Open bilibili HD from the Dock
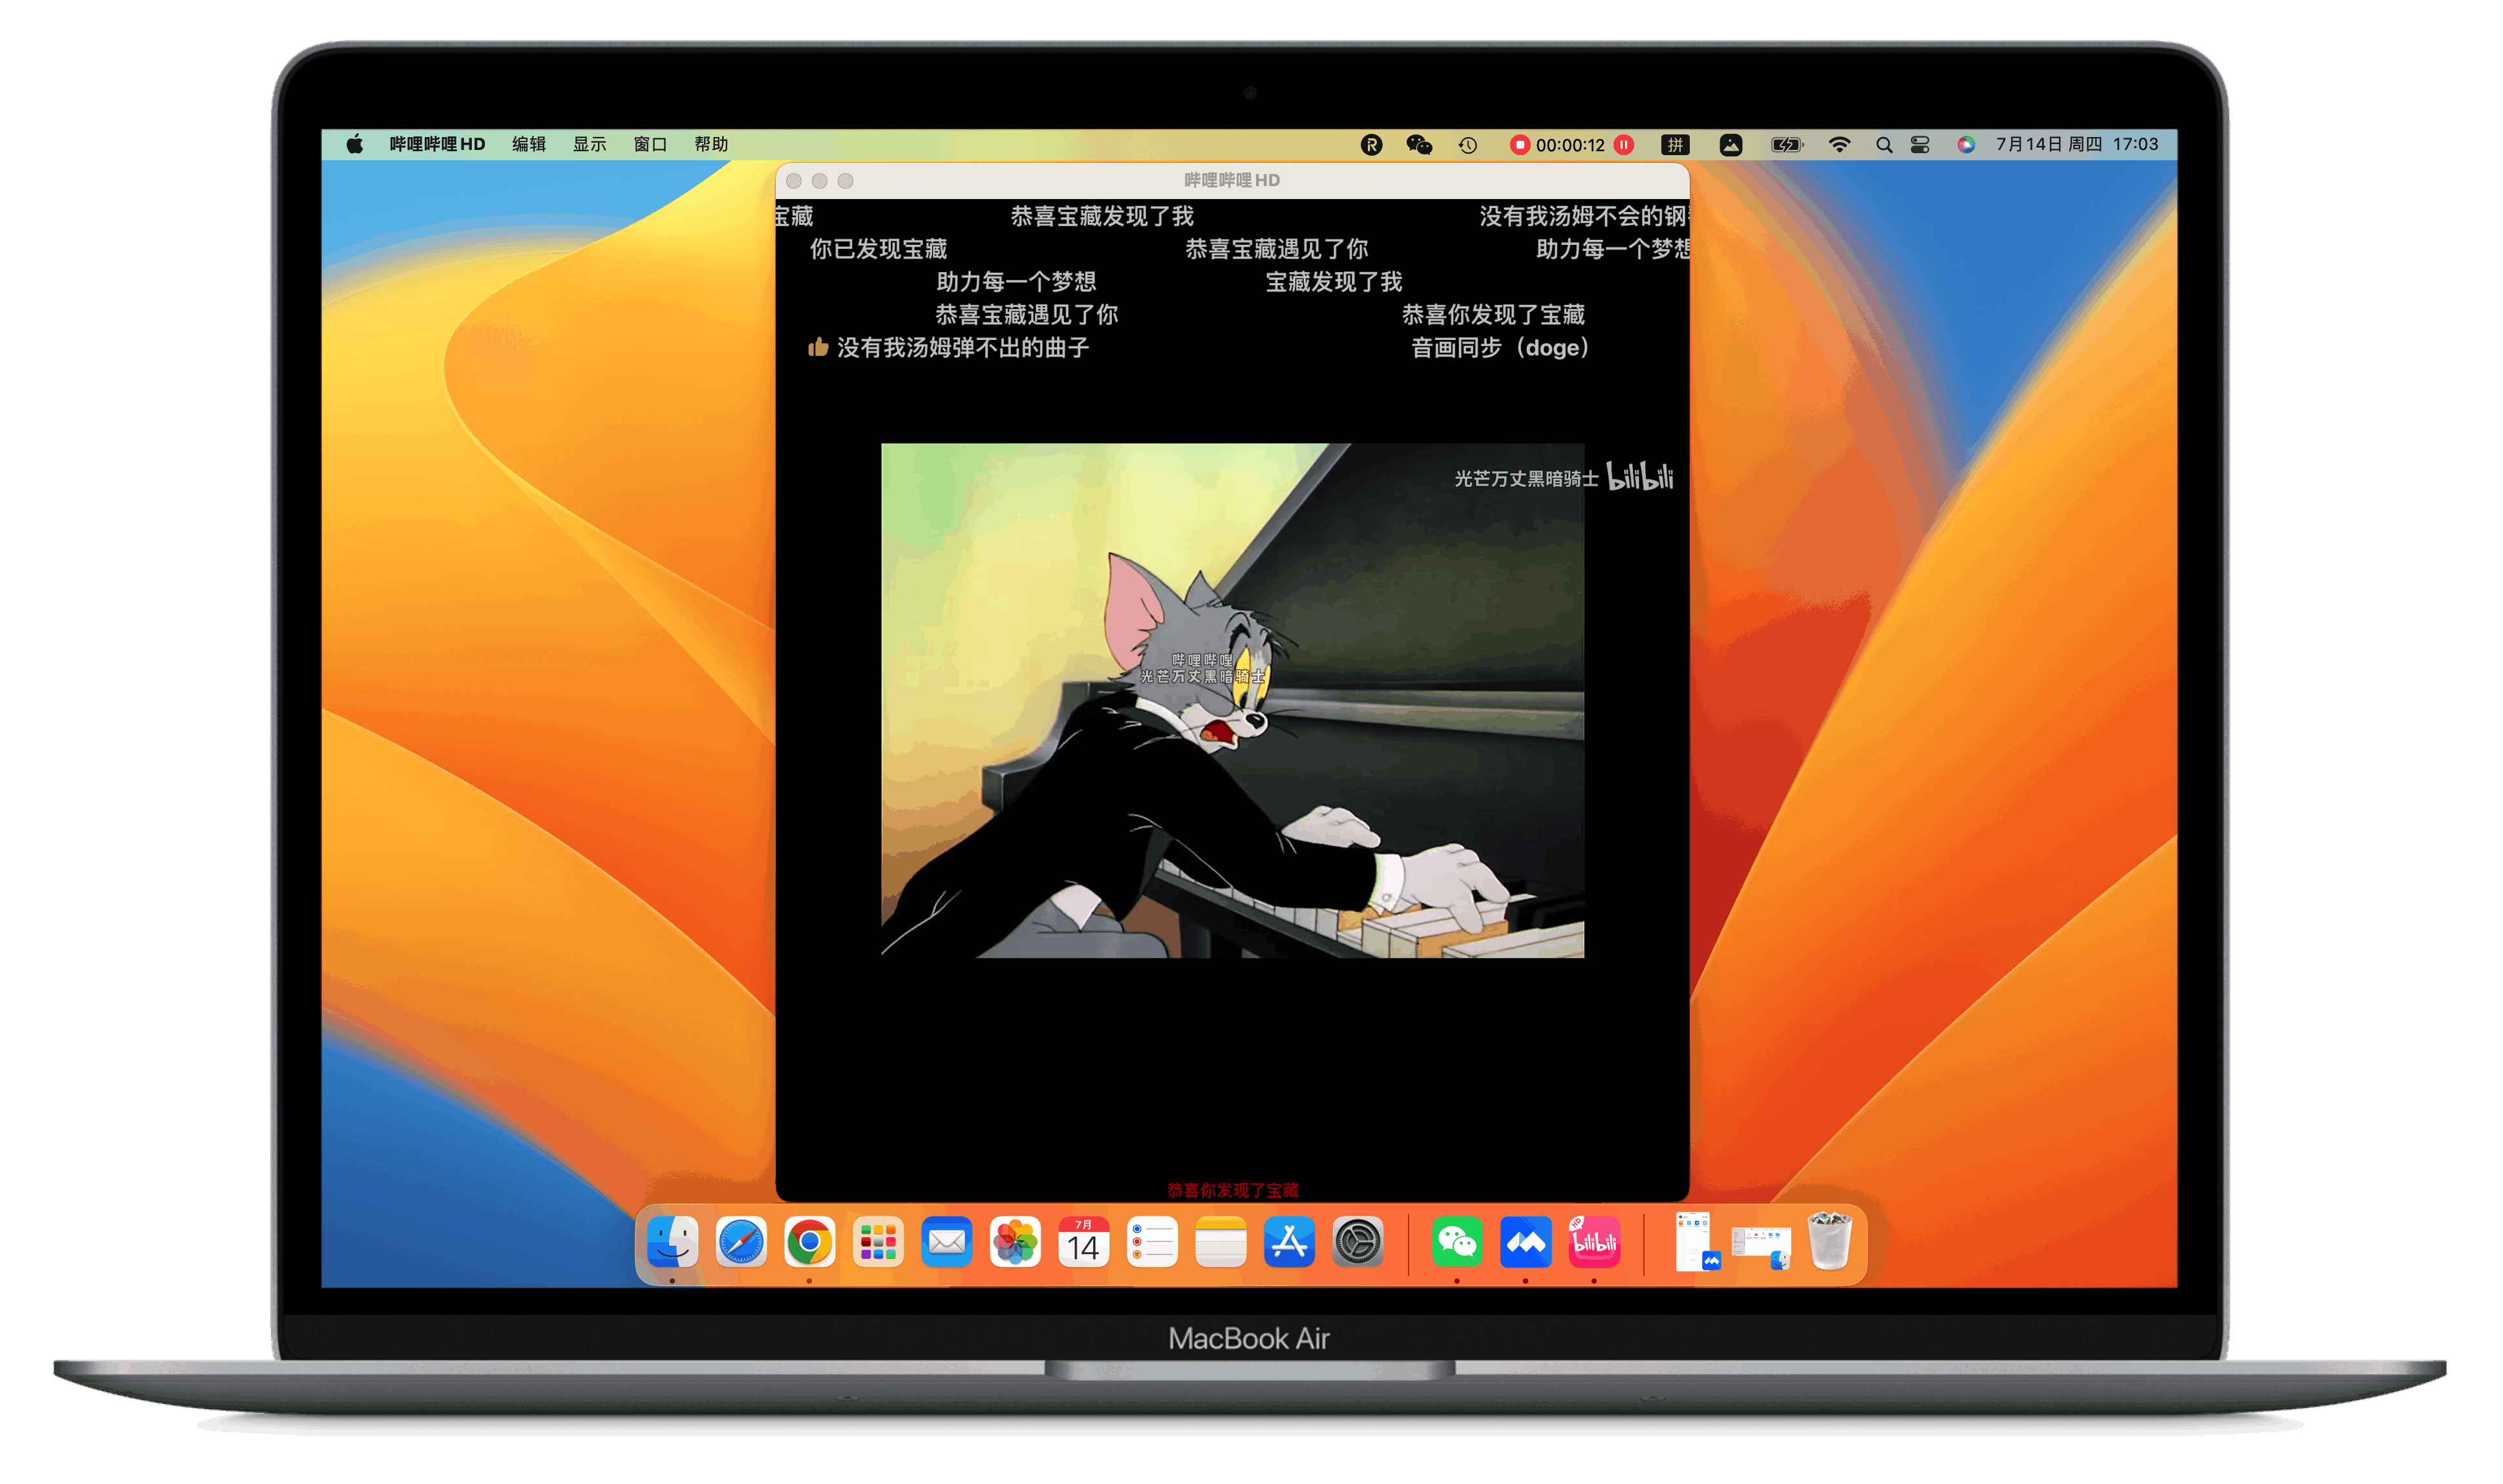Viewport: 2503px width, 1484px height. pos(1594,1243)
